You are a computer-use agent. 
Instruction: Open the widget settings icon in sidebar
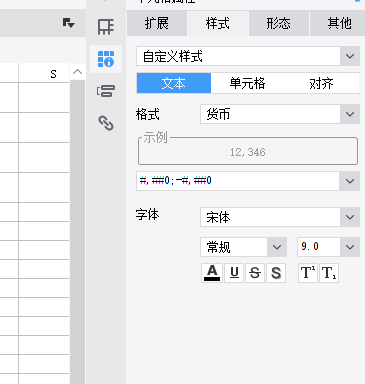pyautogui.click(x=106, y=91)
